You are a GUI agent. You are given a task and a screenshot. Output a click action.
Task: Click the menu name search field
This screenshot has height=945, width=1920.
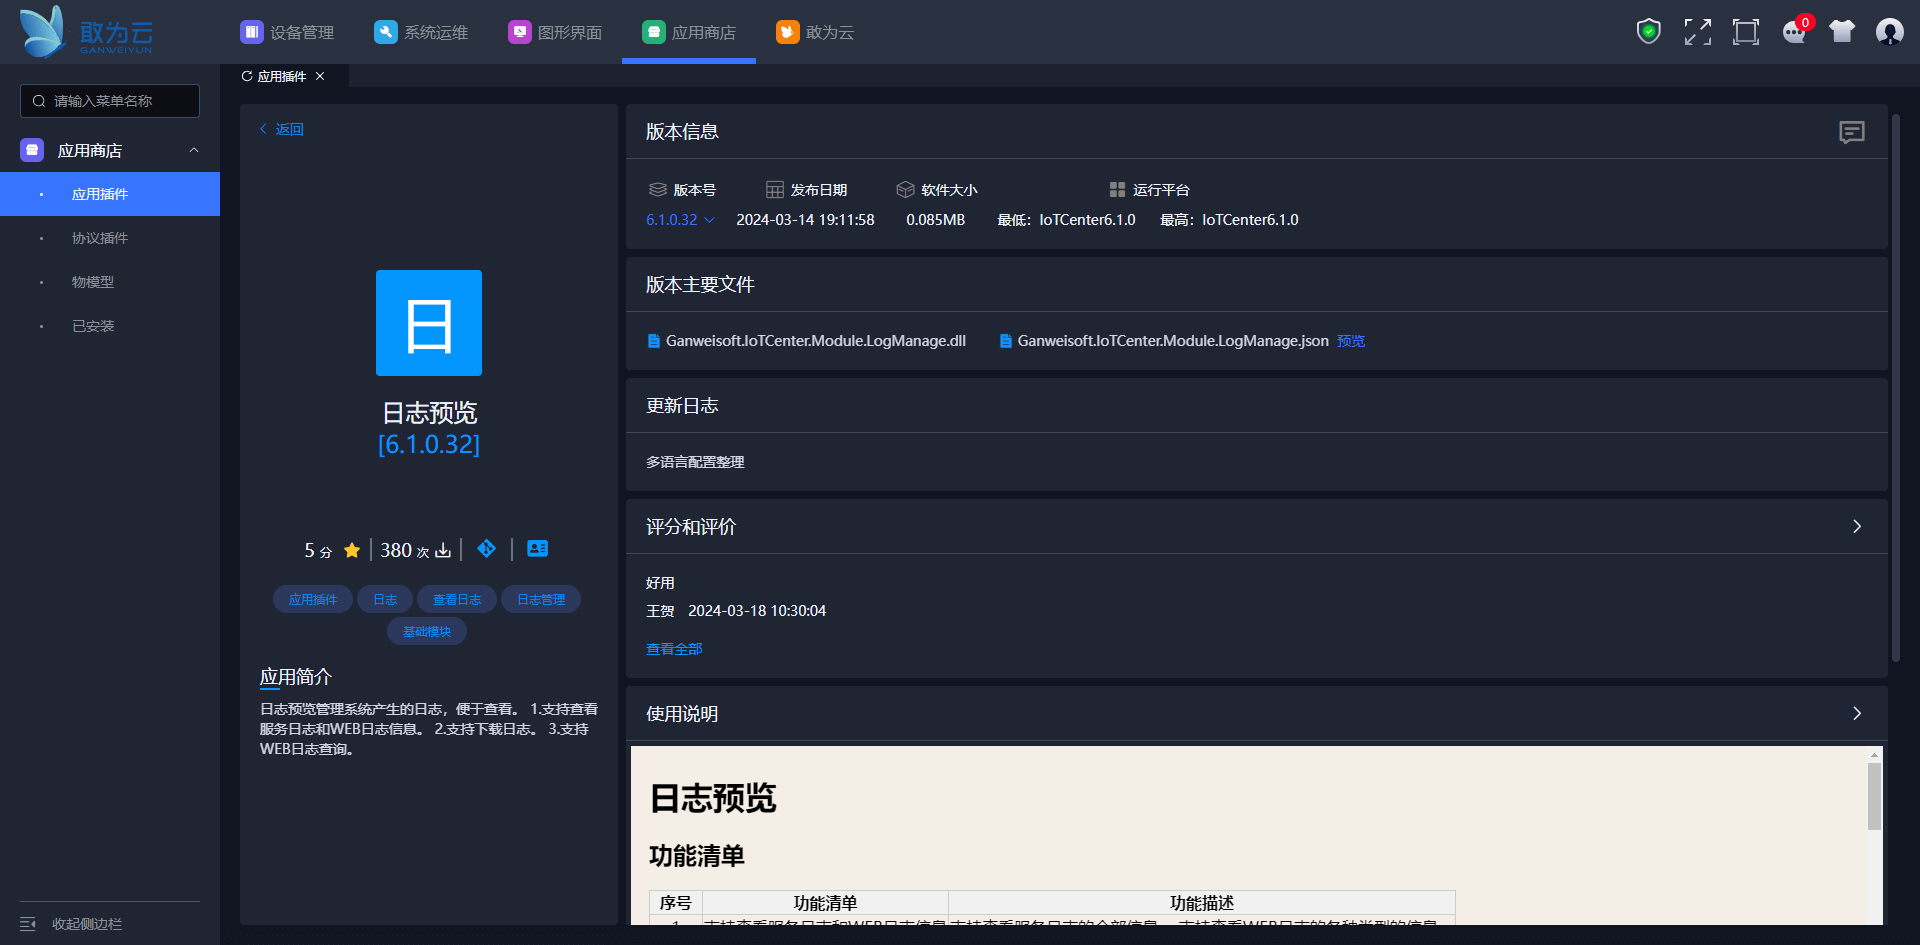pyautogui.click(x=110, y=101)
